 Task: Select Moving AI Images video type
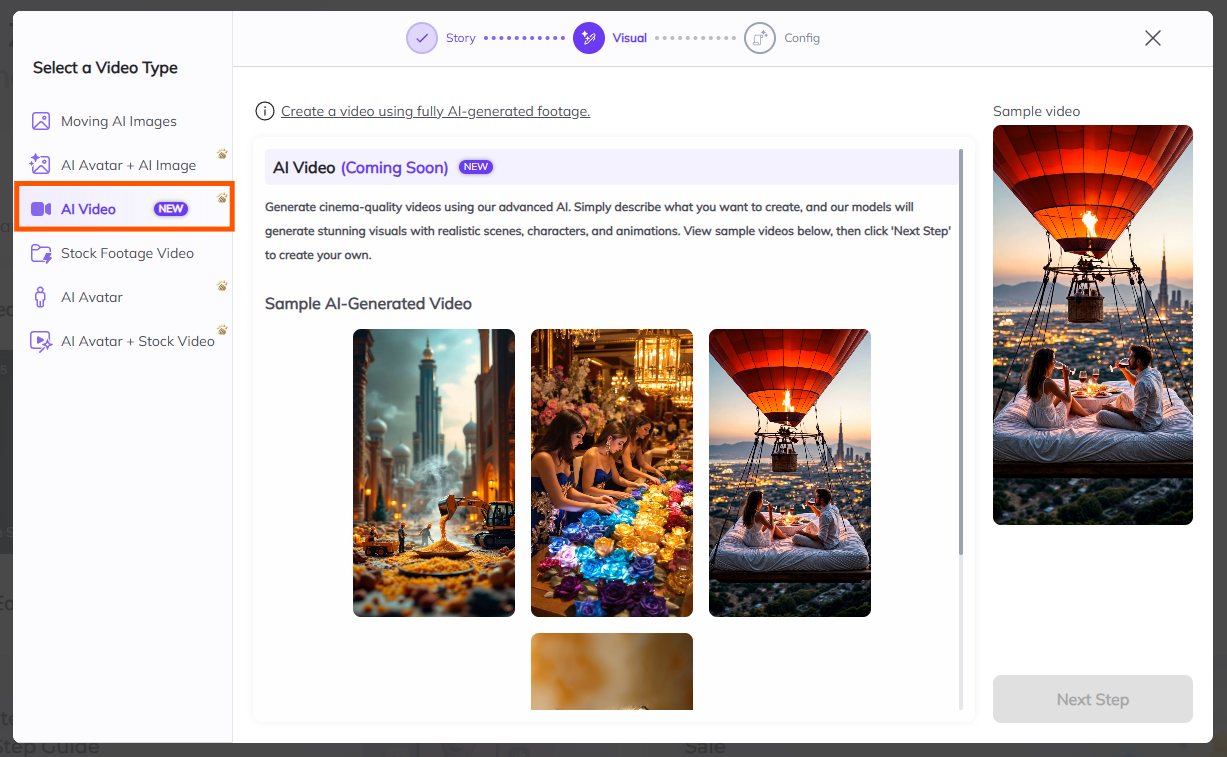coord(122,121)
